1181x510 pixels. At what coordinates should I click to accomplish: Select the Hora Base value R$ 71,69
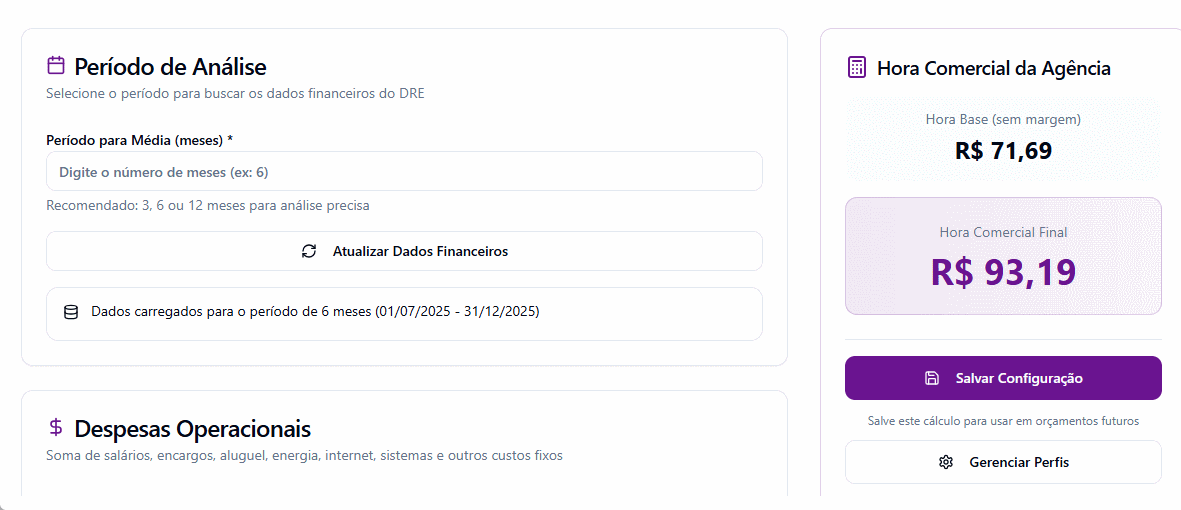1003,151
